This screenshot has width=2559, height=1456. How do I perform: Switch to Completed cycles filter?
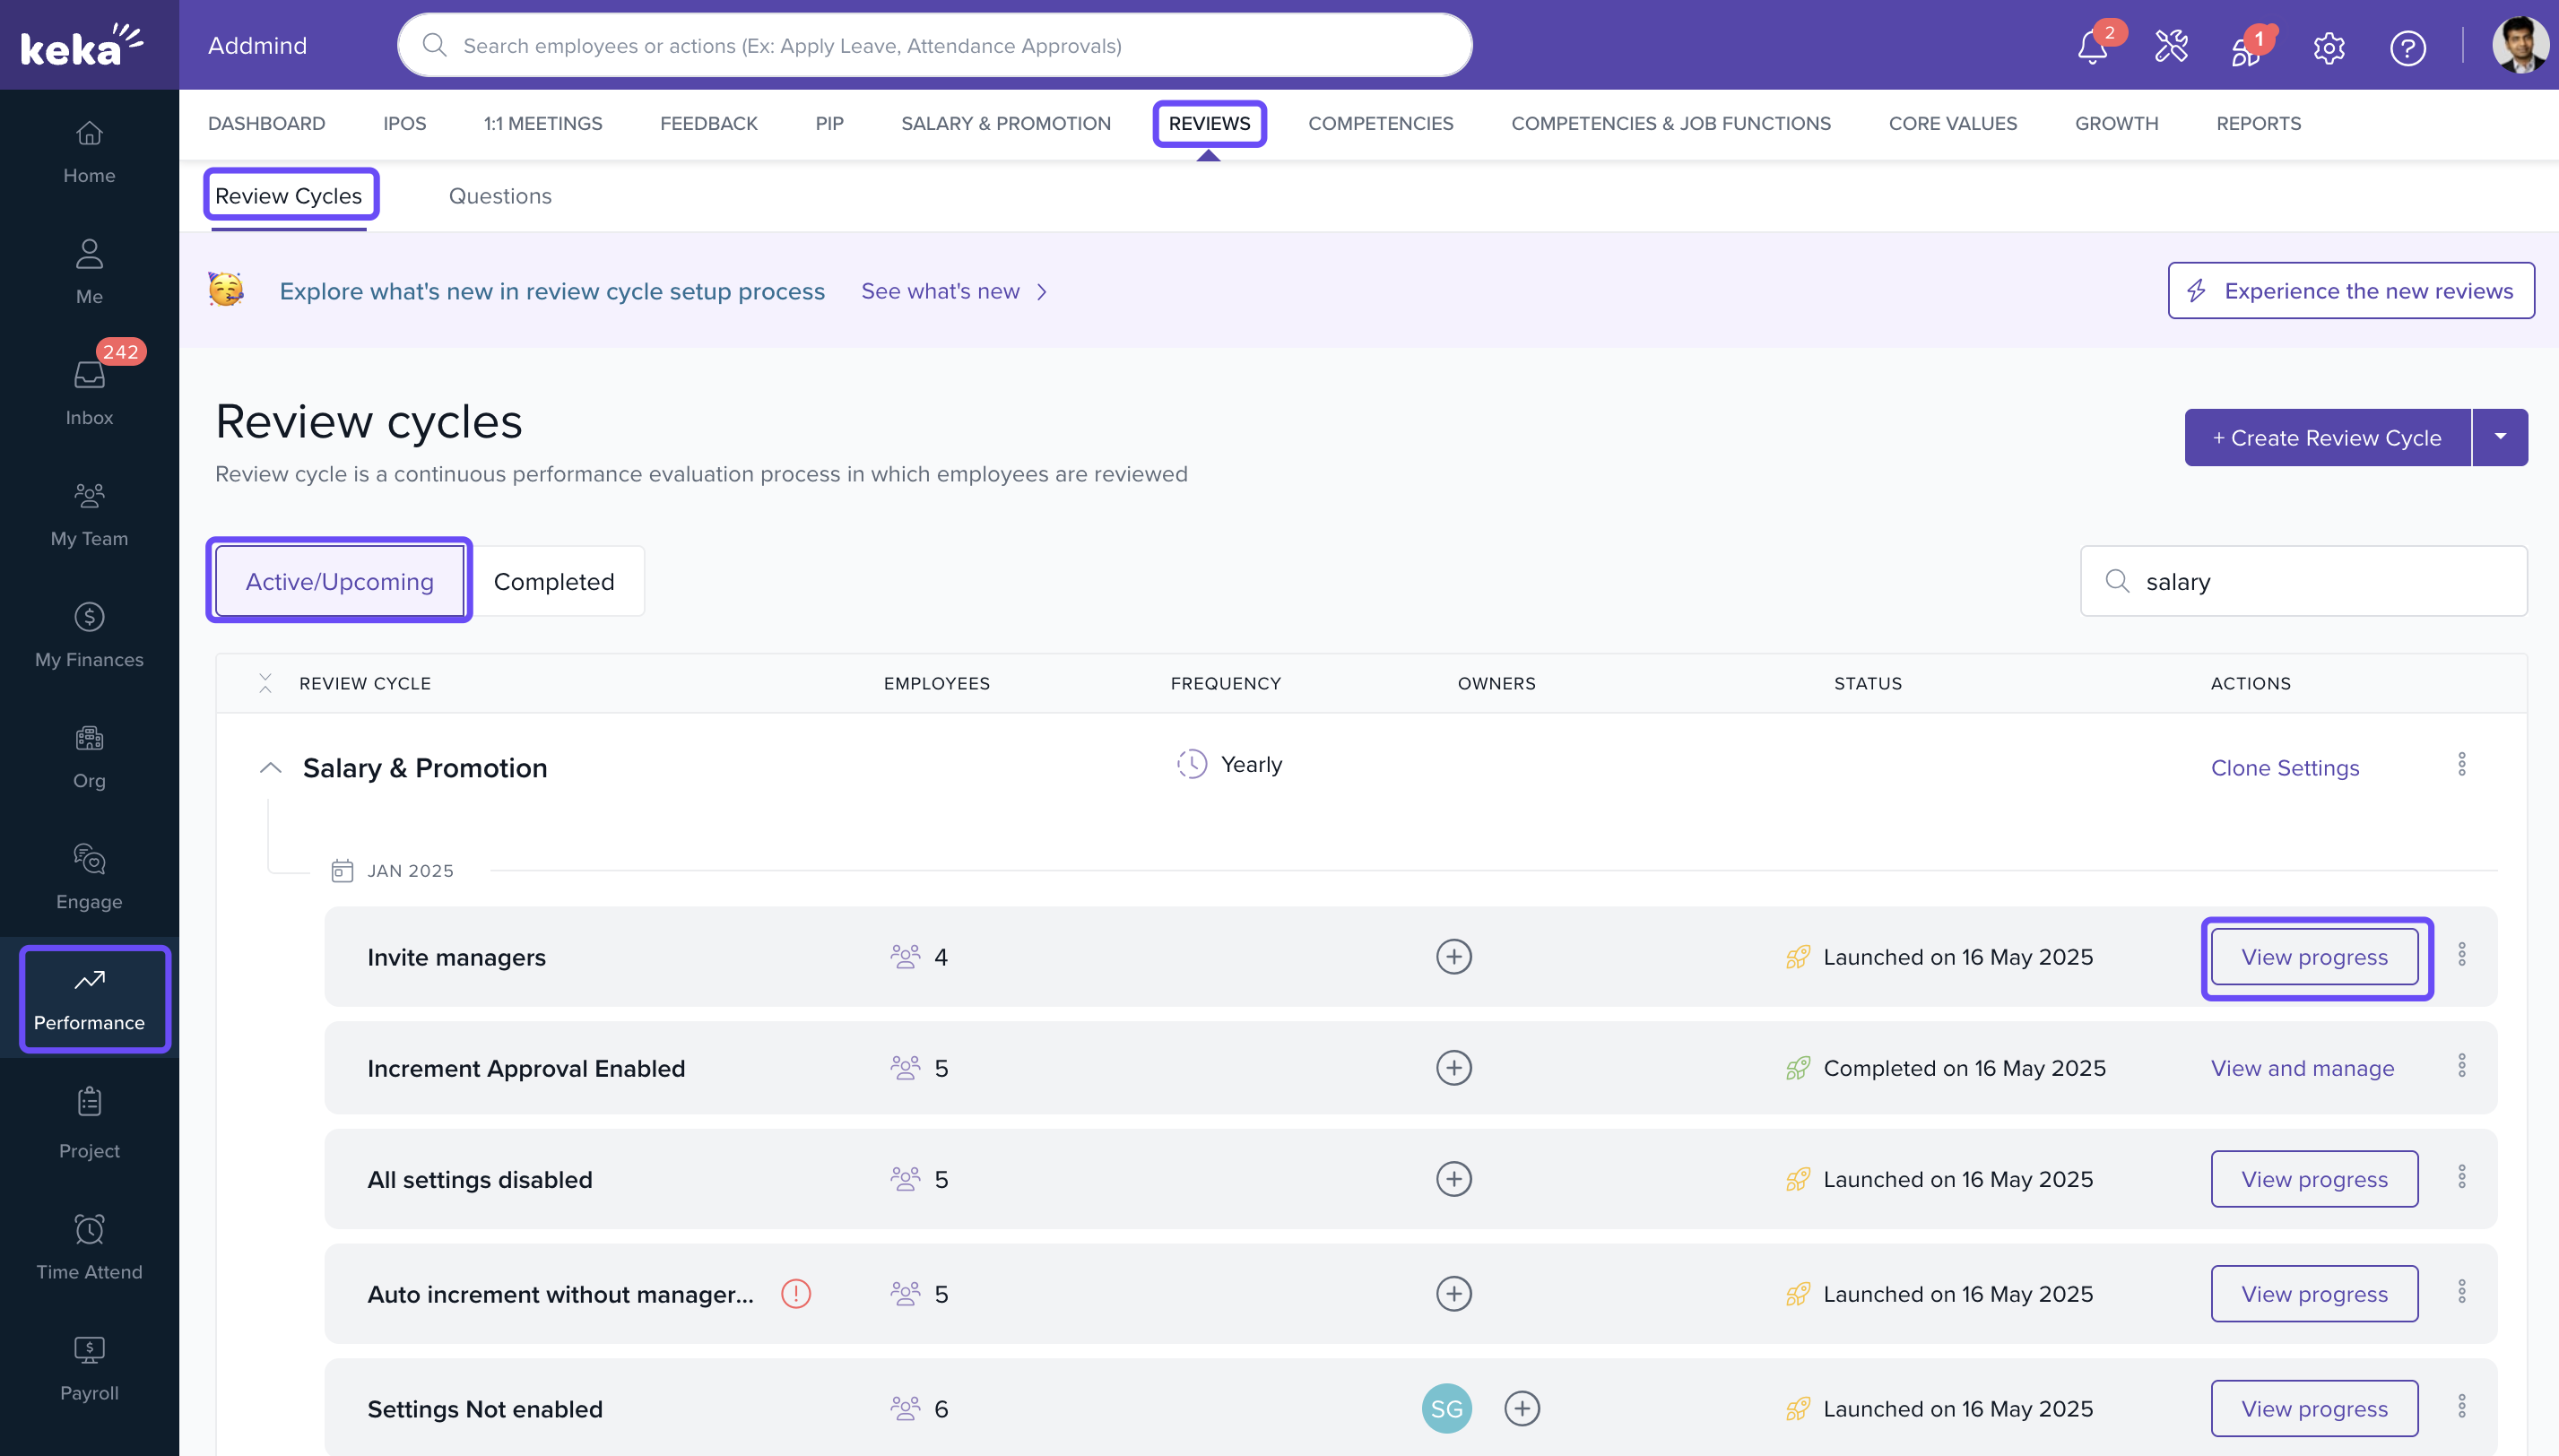click(x=554, y=581)
